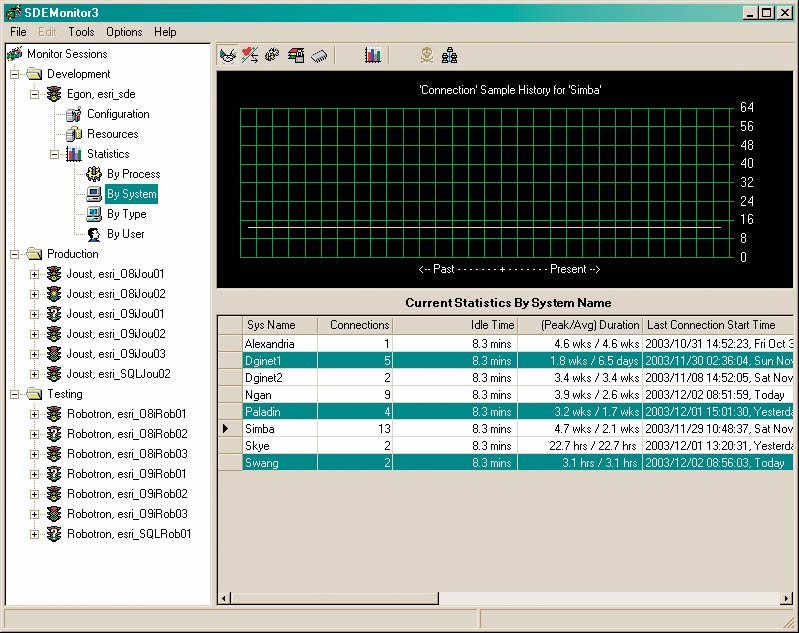Open the Tools menu
Screen dimensions: 799x633
point(81,32)
